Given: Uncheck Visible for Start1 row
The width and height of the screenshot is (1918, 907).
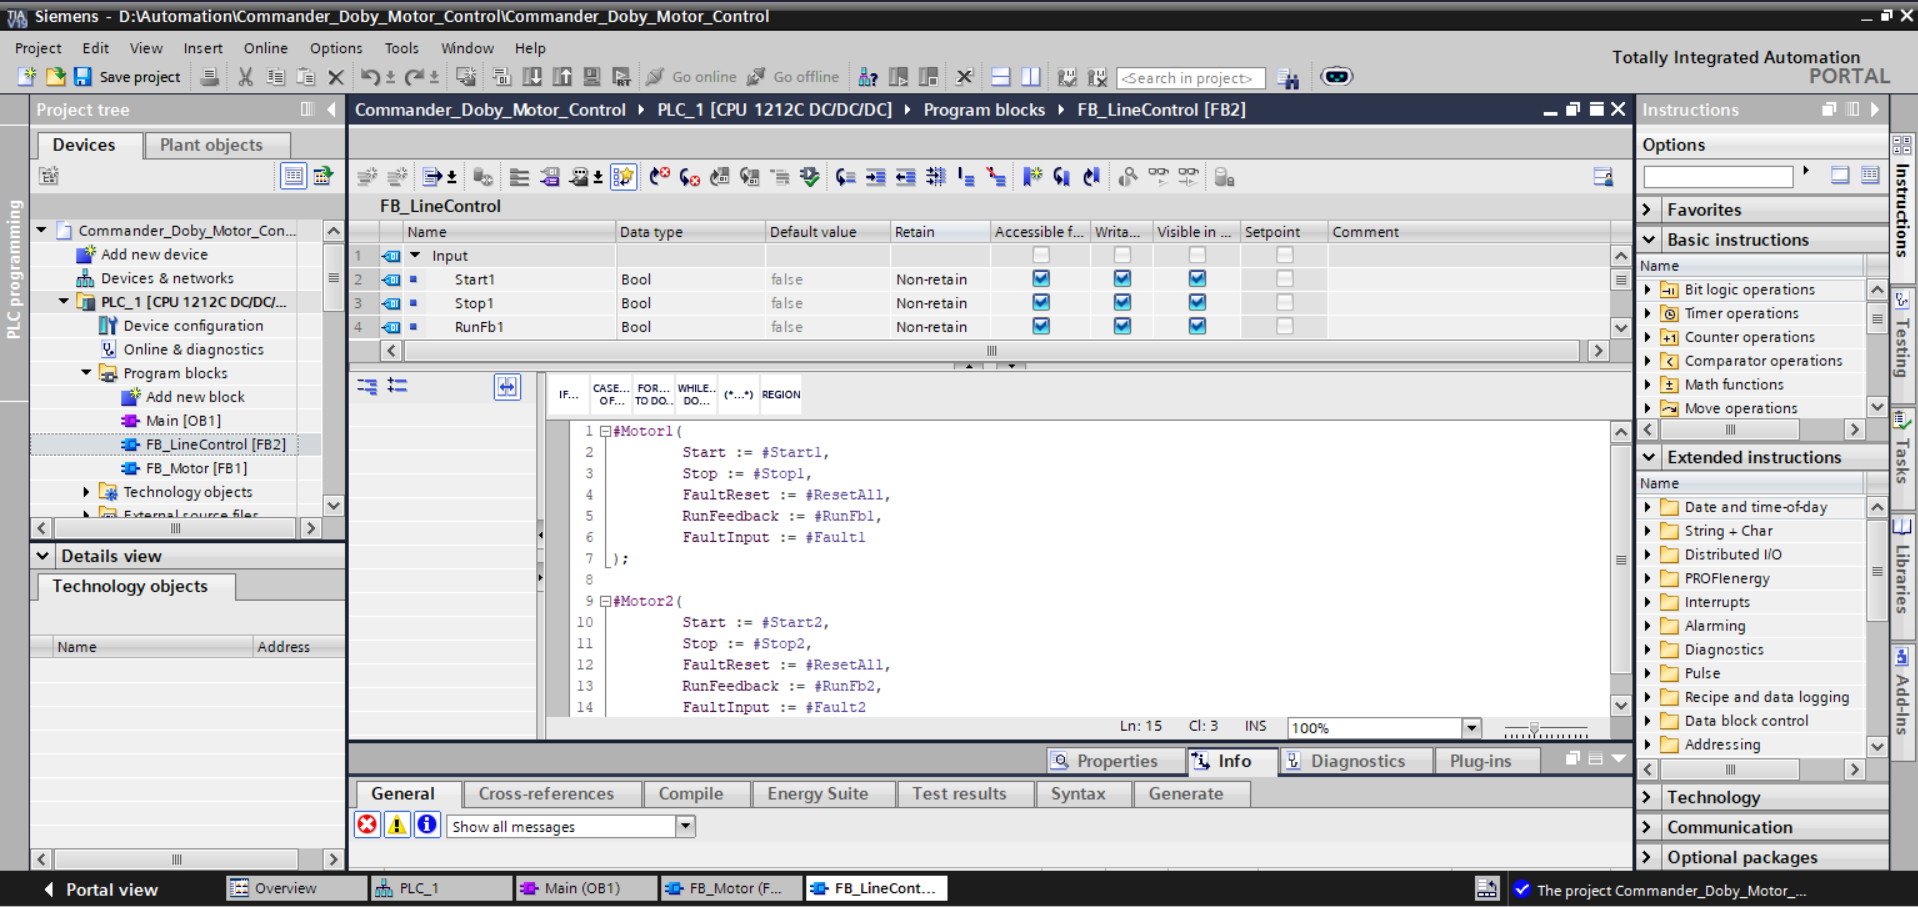Looking at the screenshot, I should click(x=1197, y=279).
